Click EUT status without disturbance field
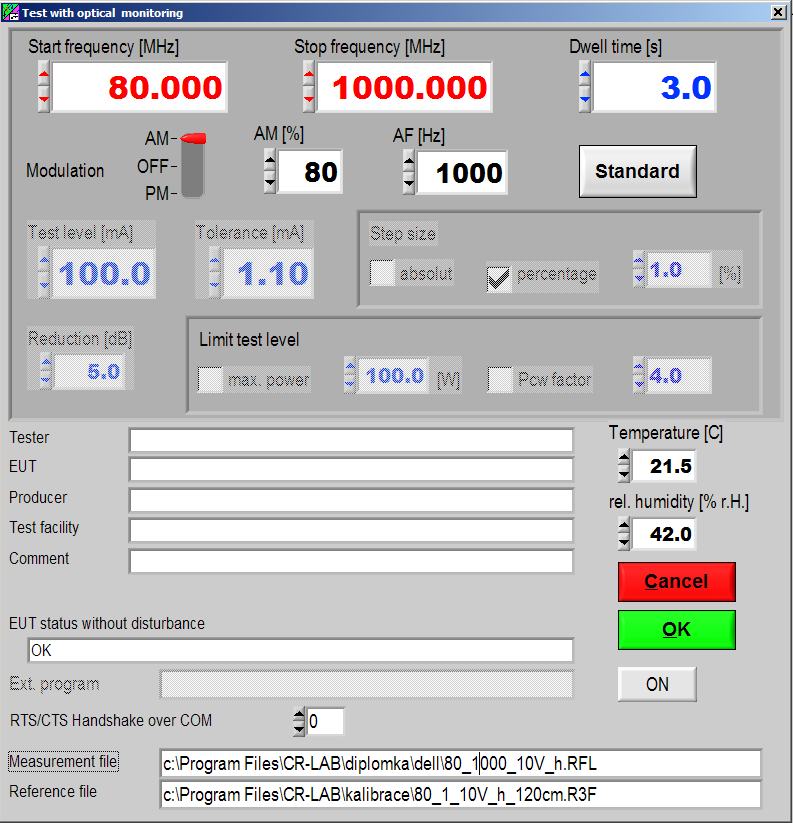793x823 pixels. pyautogui.click(x=300, y=651)
